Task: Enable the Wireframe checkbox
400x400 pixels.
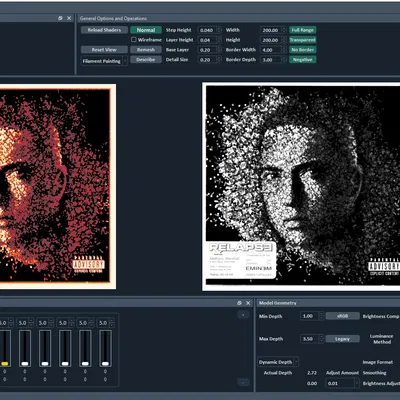Action: pyautogui.click(x=134, y=40)
